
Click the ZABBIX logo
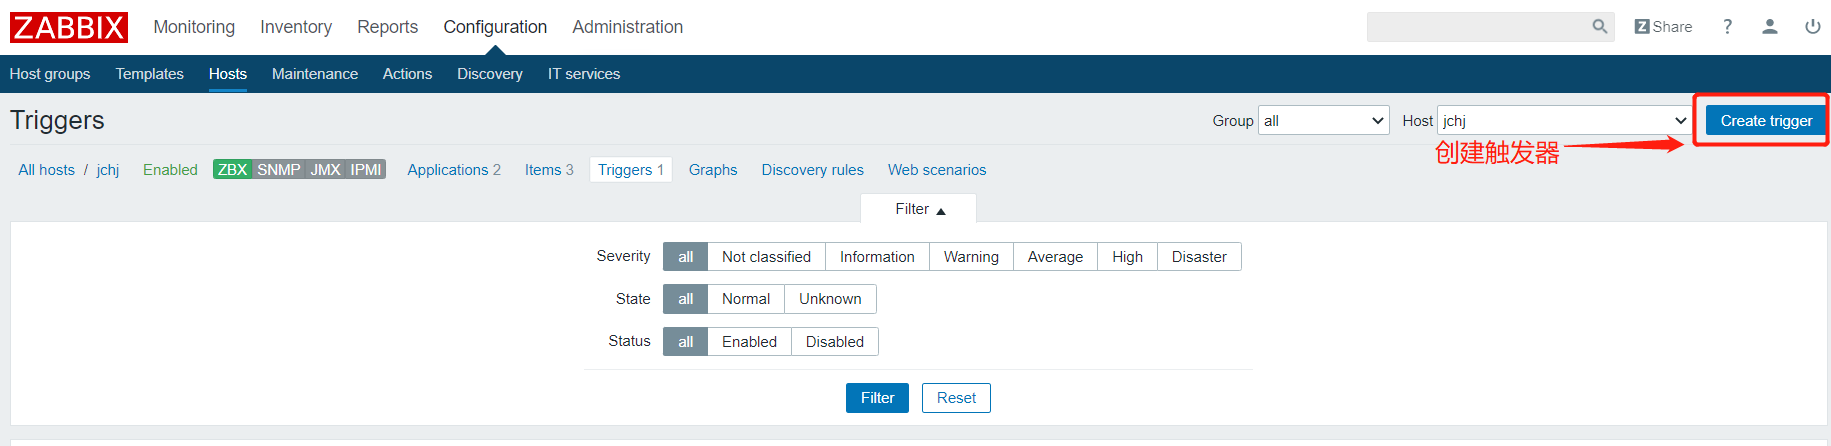click(x=69, y=27)
